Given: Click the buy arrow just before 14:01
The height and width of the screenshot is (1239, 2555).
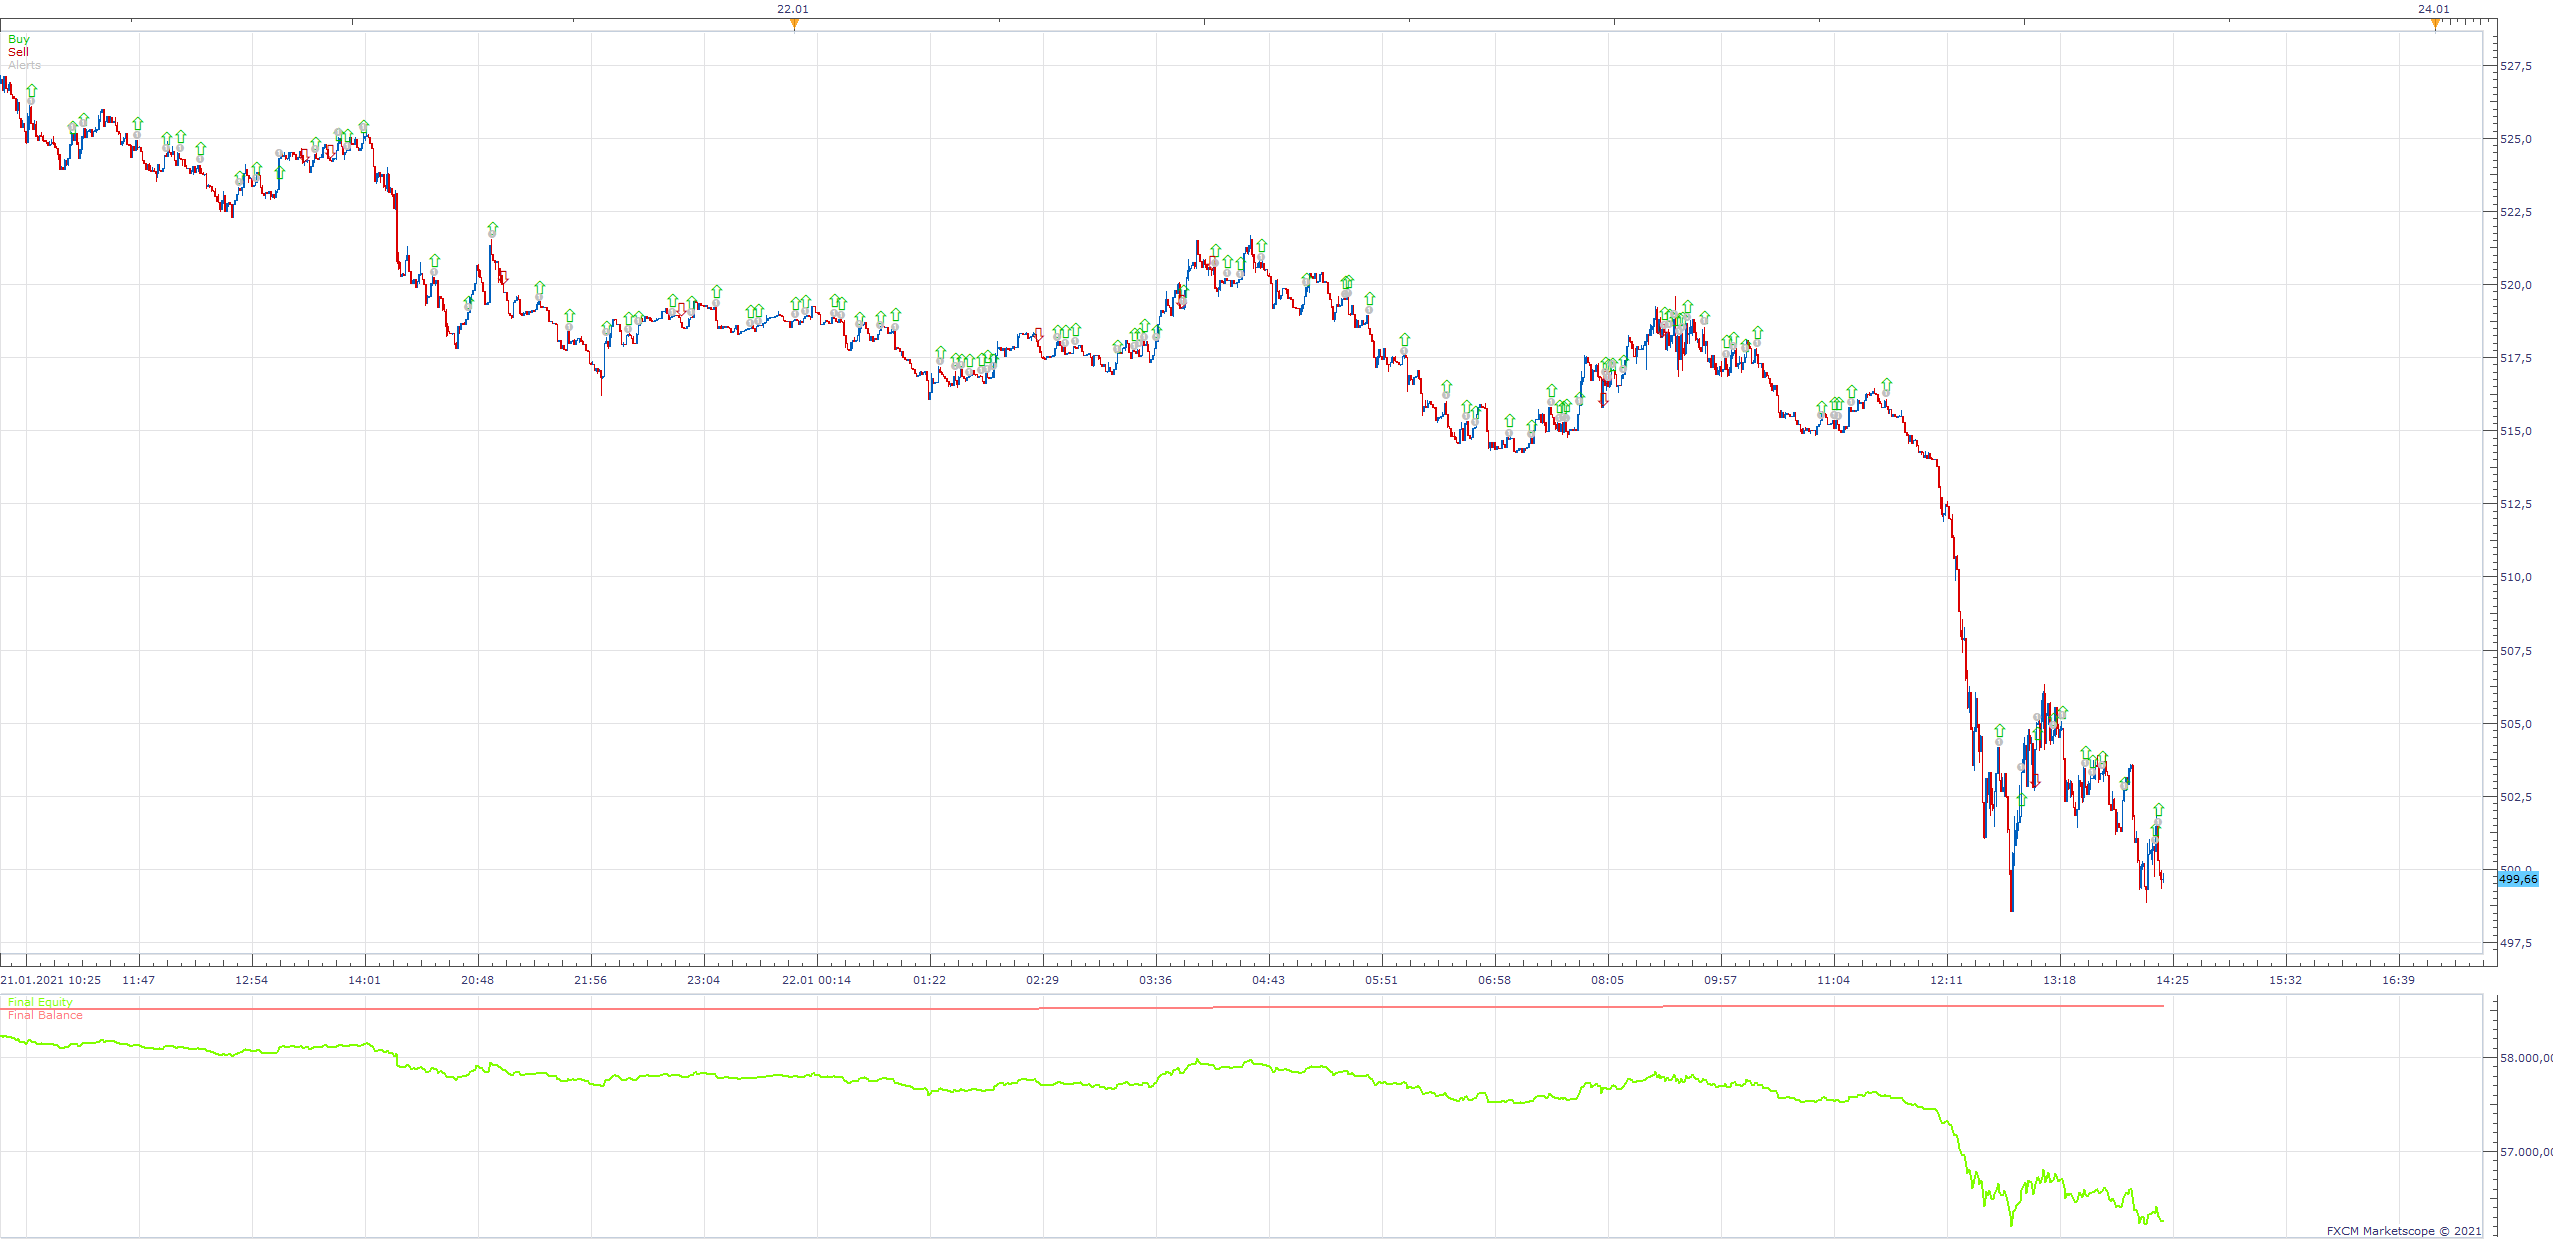Looking at the screenshot, I should 364,126.
